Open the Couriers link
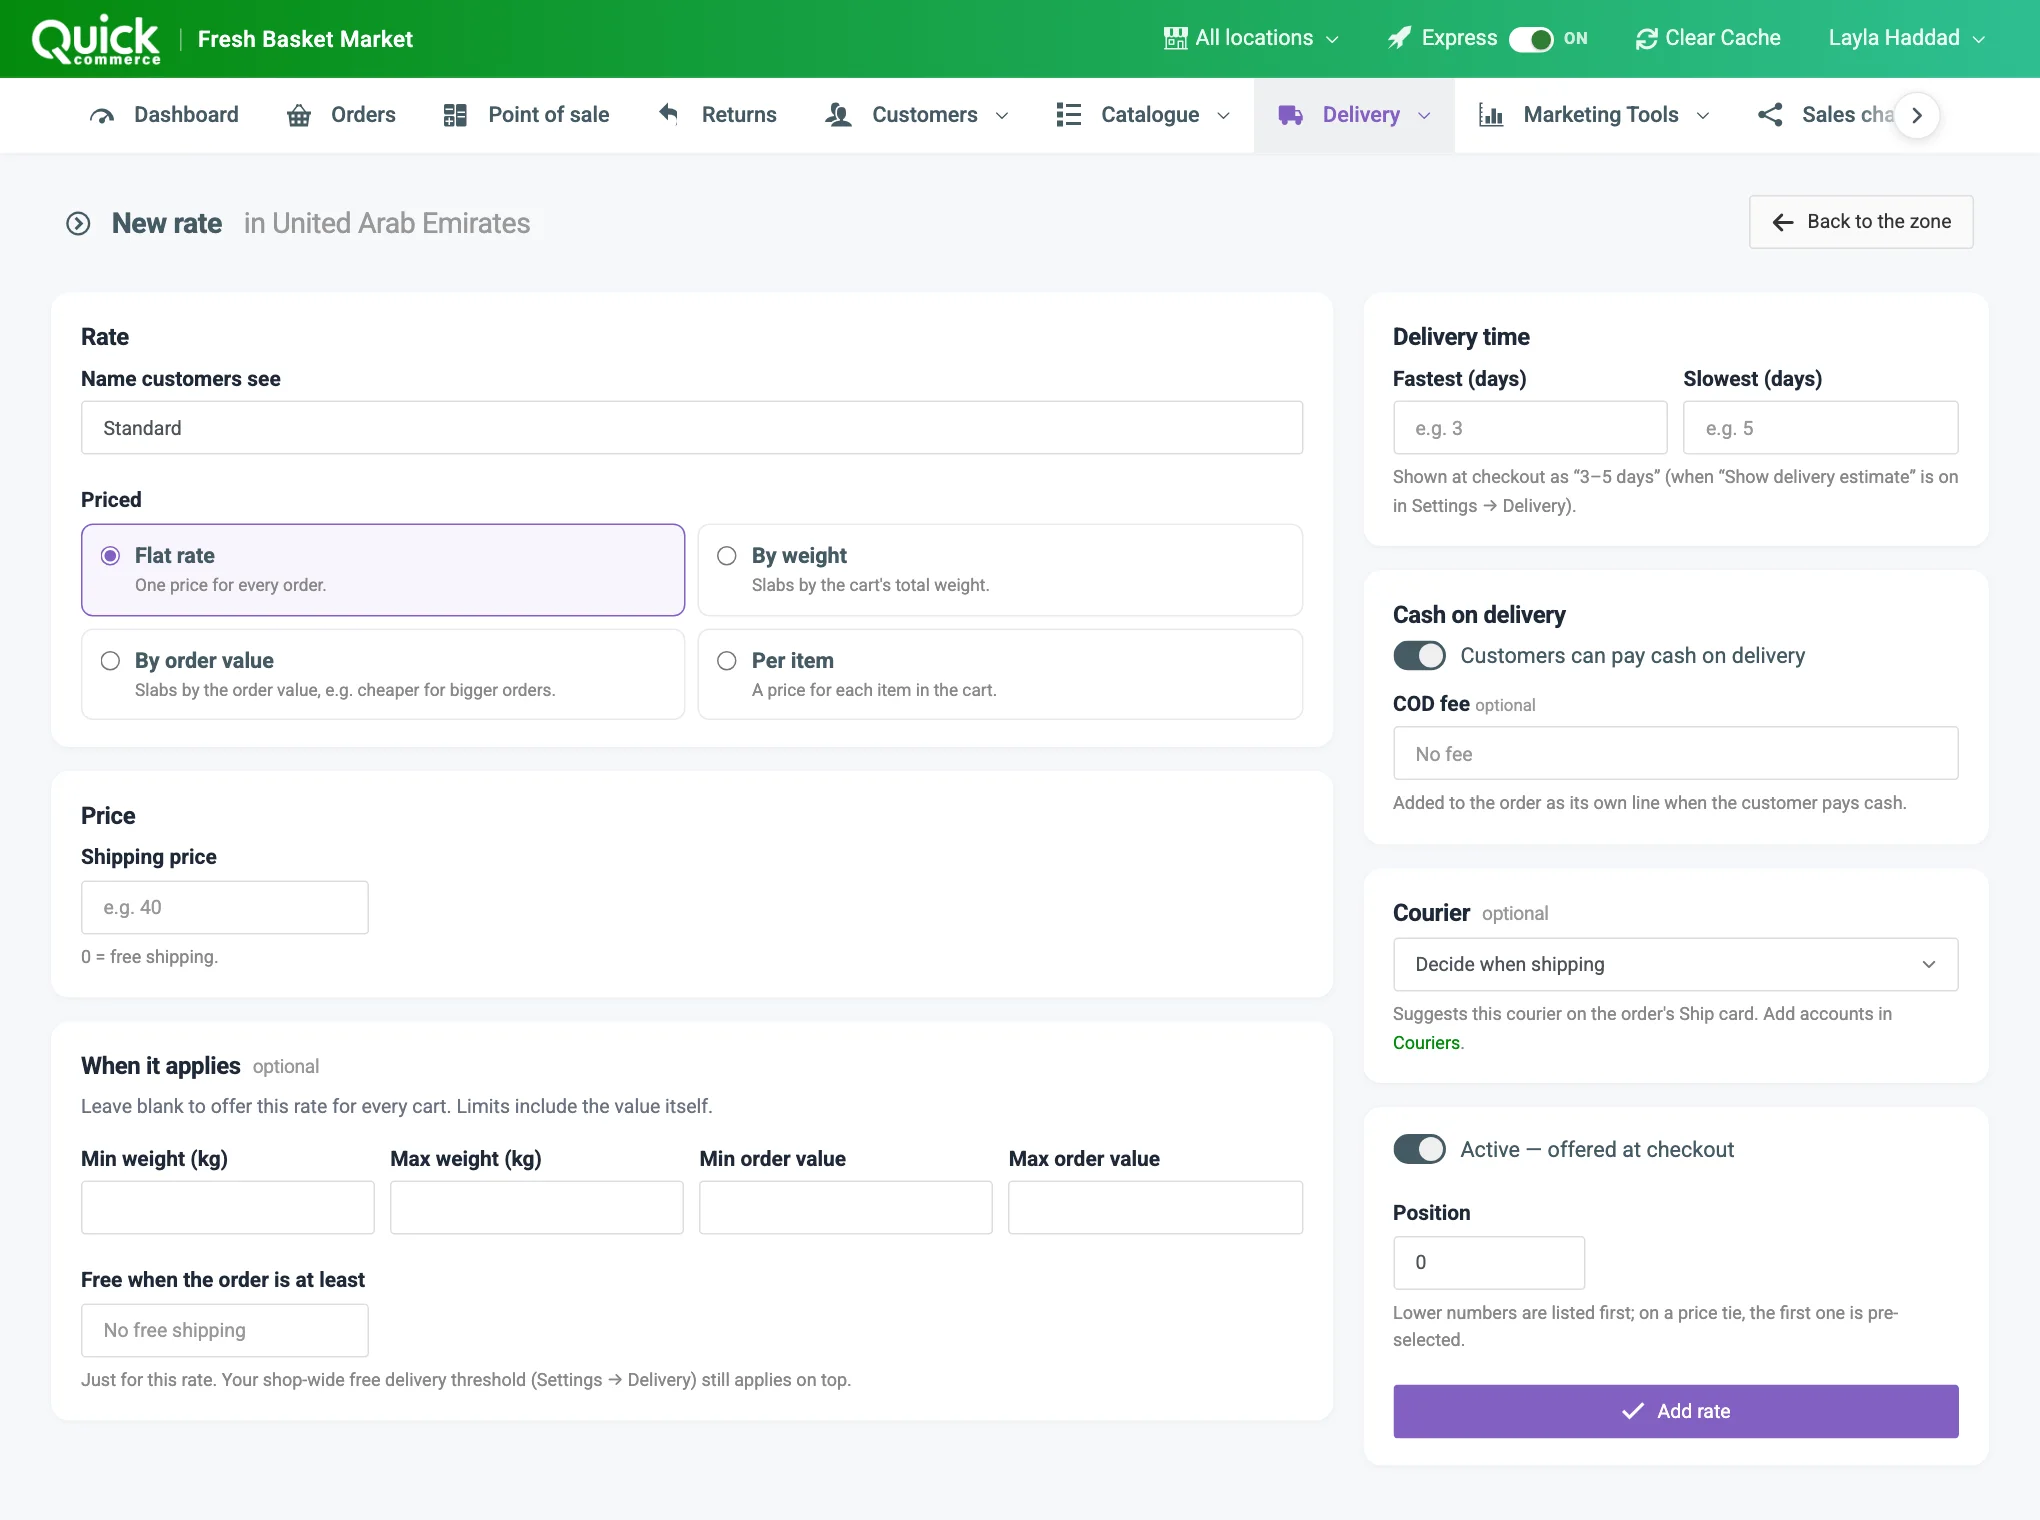Image resolution: width=2040 pixels, height=1520 pixels. 1426,1043
